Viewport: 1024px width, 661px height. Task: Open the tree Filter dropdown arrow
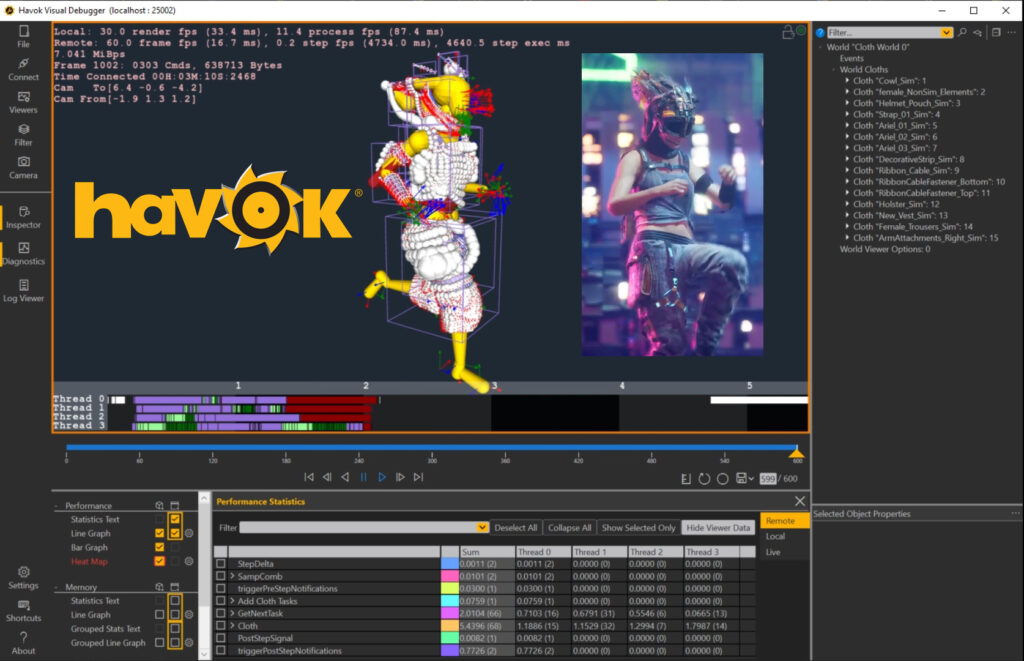946,33
